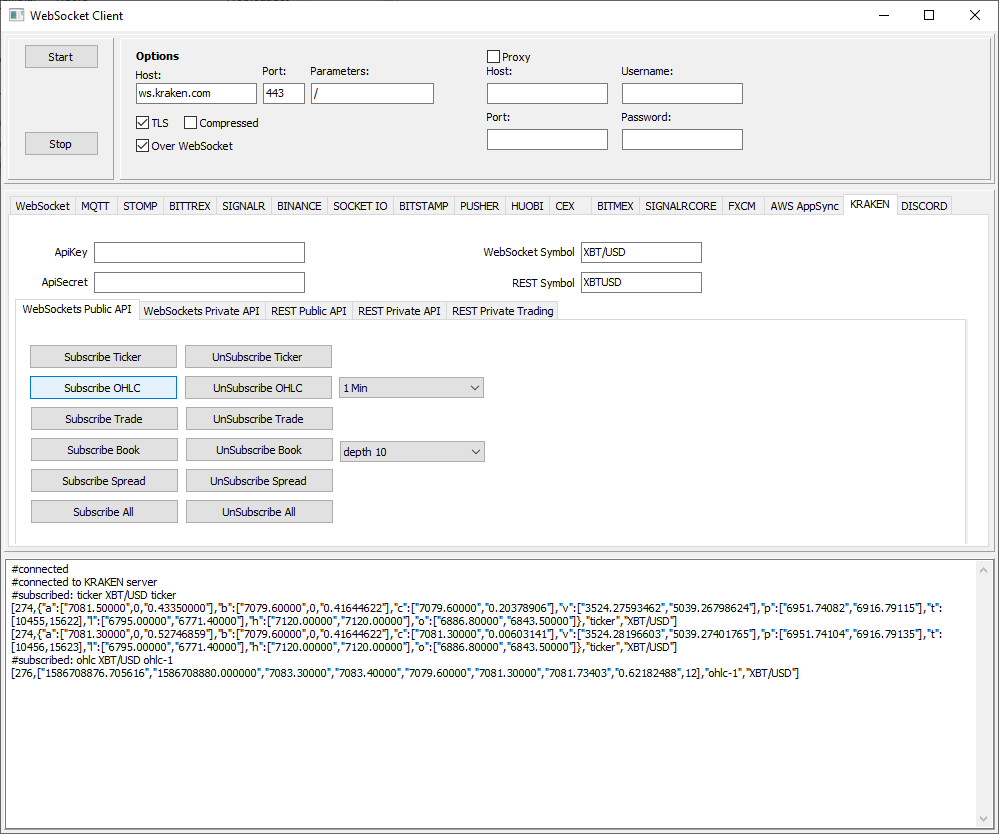This screenshot has width=999, height=834.
Task: Click UnSubscribe Spread
Action: pos(259,481)
